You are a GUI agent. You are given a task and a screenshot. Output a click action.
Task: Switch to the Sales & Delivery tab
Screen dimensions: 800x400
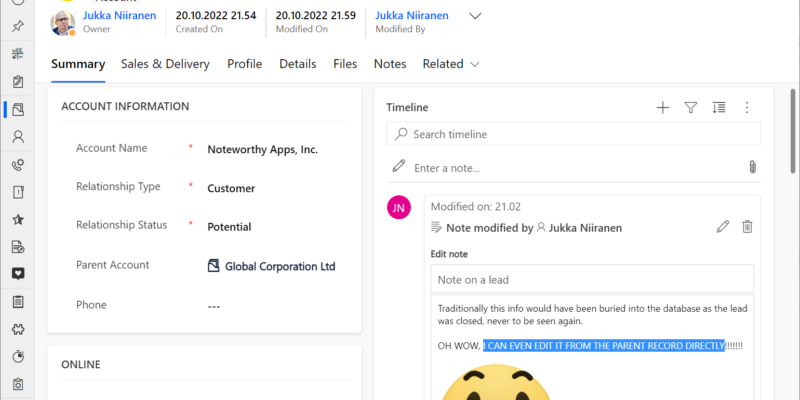click(165, 64)
